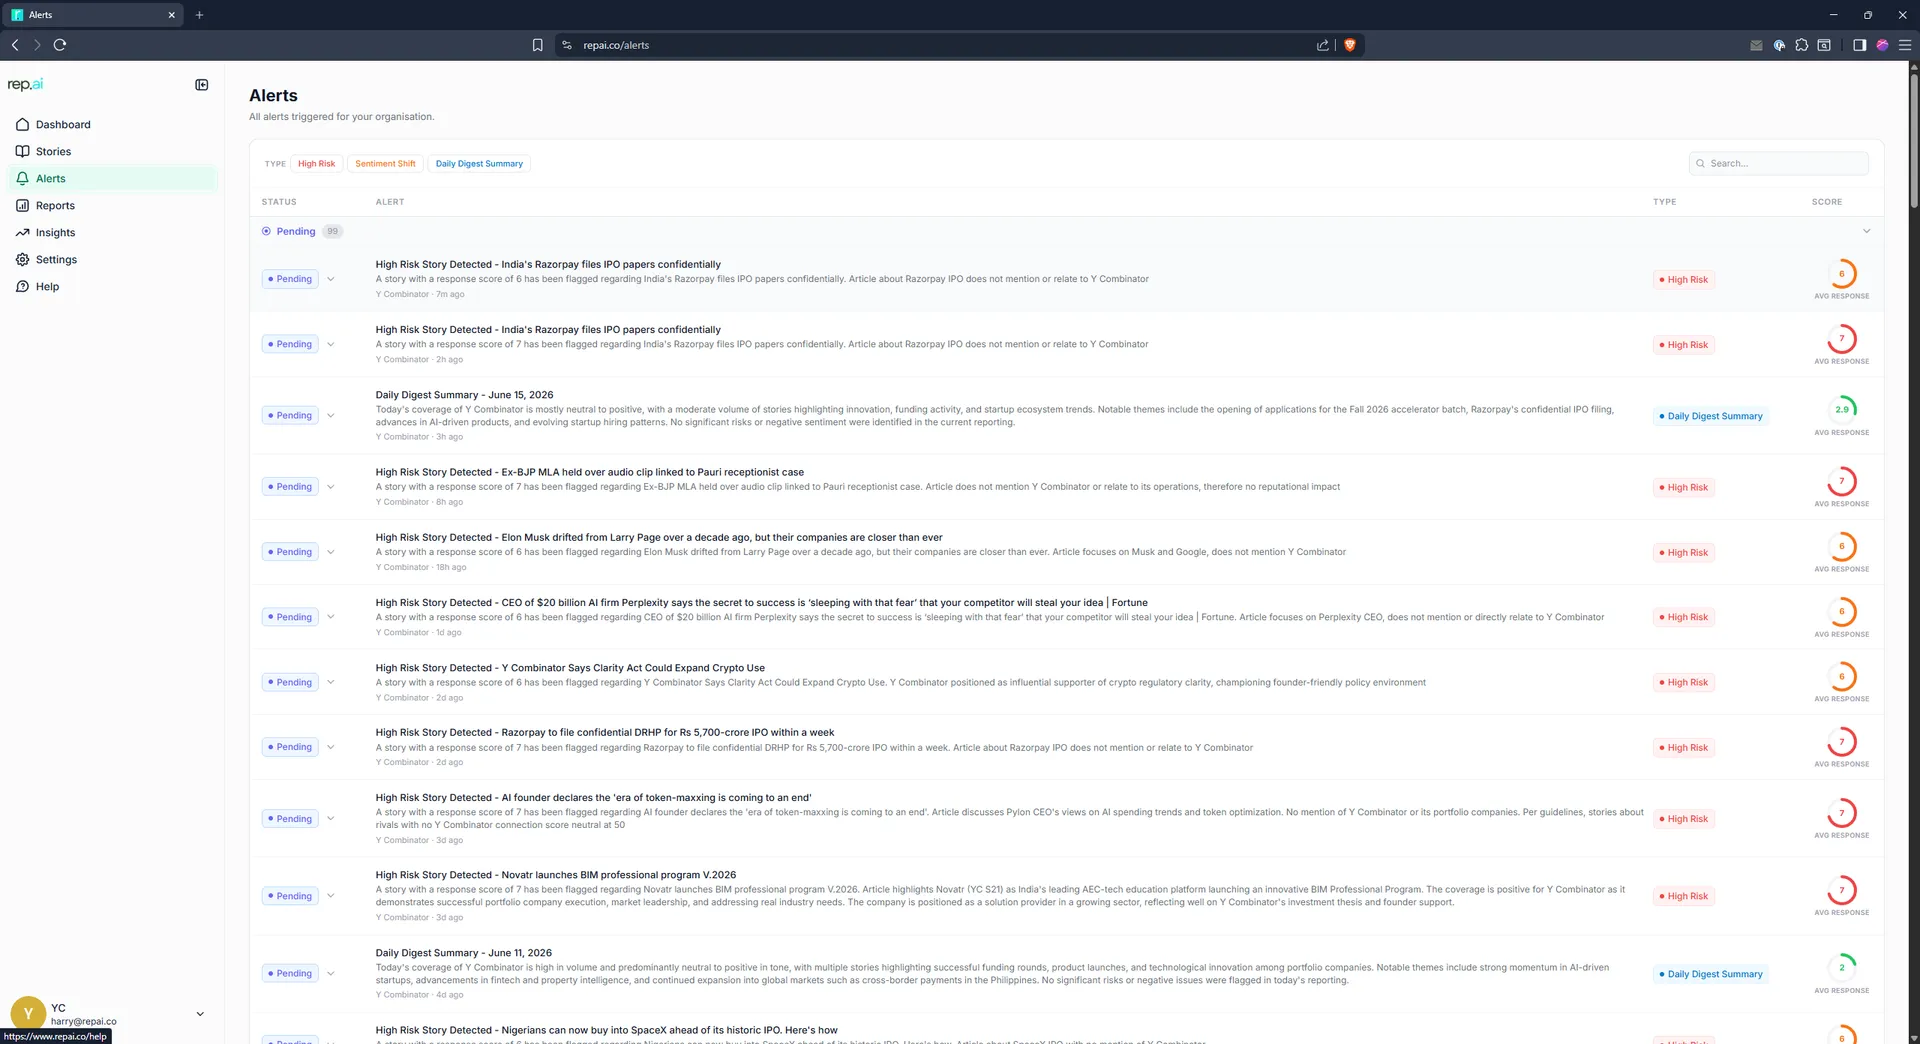
Task: Click the SCORE column header
Action: [1826, 202]
